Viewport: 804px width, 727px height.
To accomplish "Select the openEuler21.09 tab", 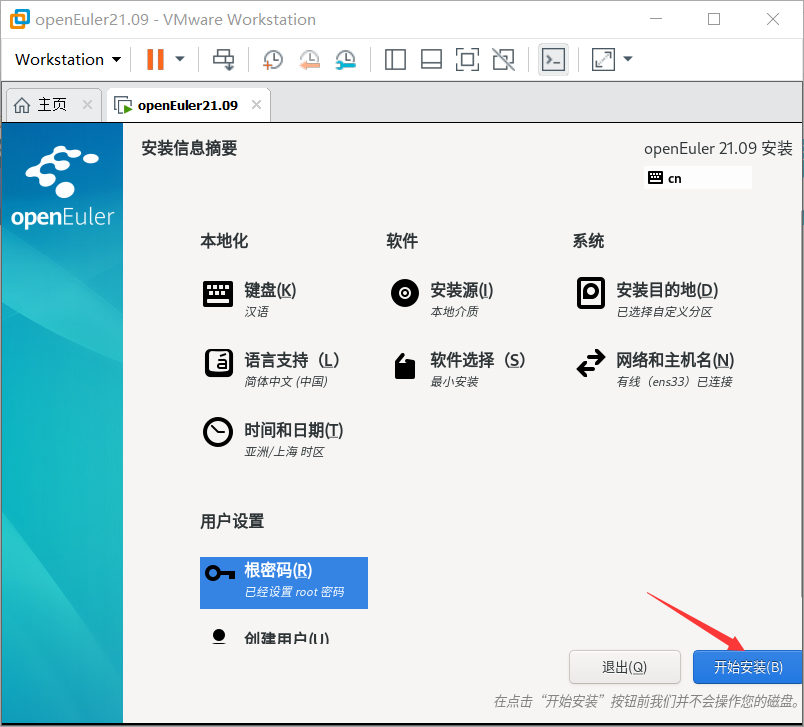I will coord(188,105).
